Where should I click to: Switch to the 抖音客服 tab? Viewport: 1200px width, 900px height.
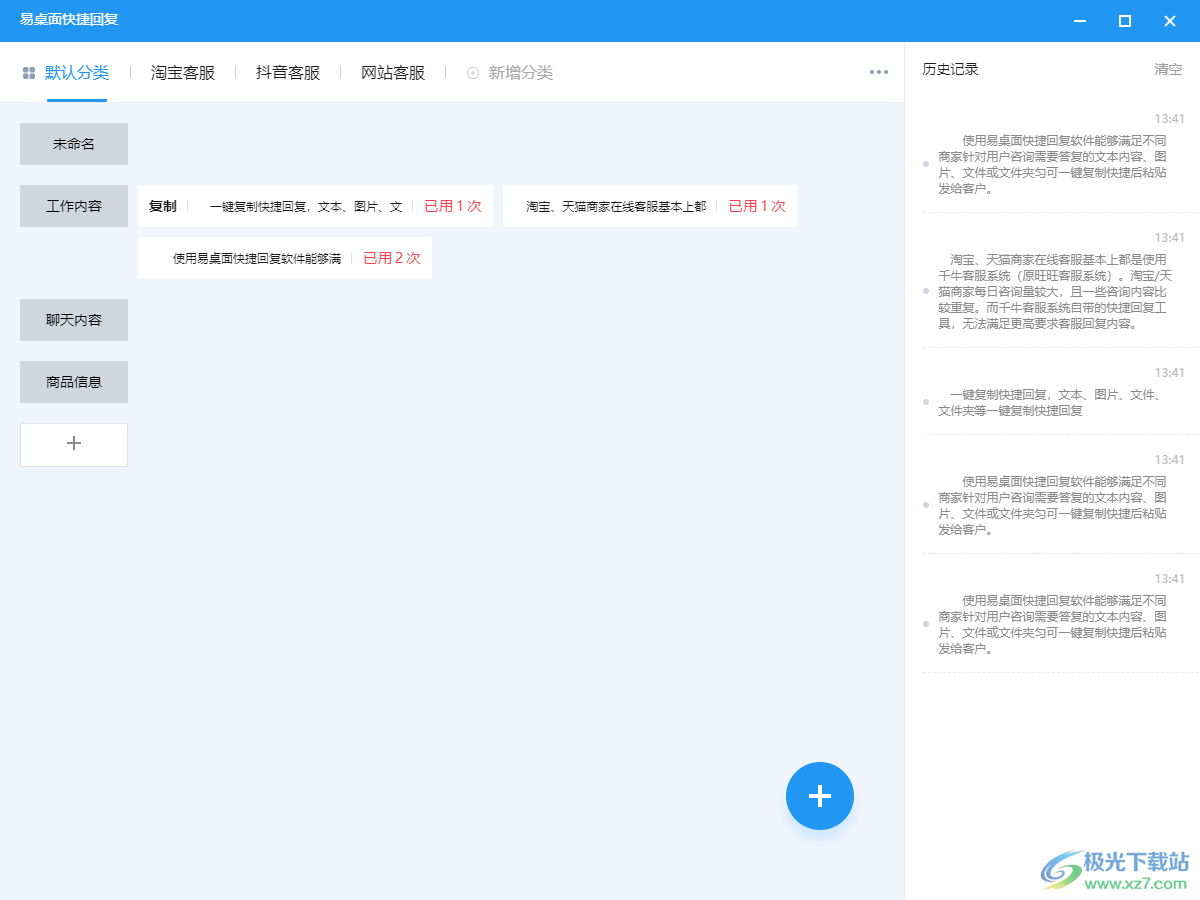(288, 73)
